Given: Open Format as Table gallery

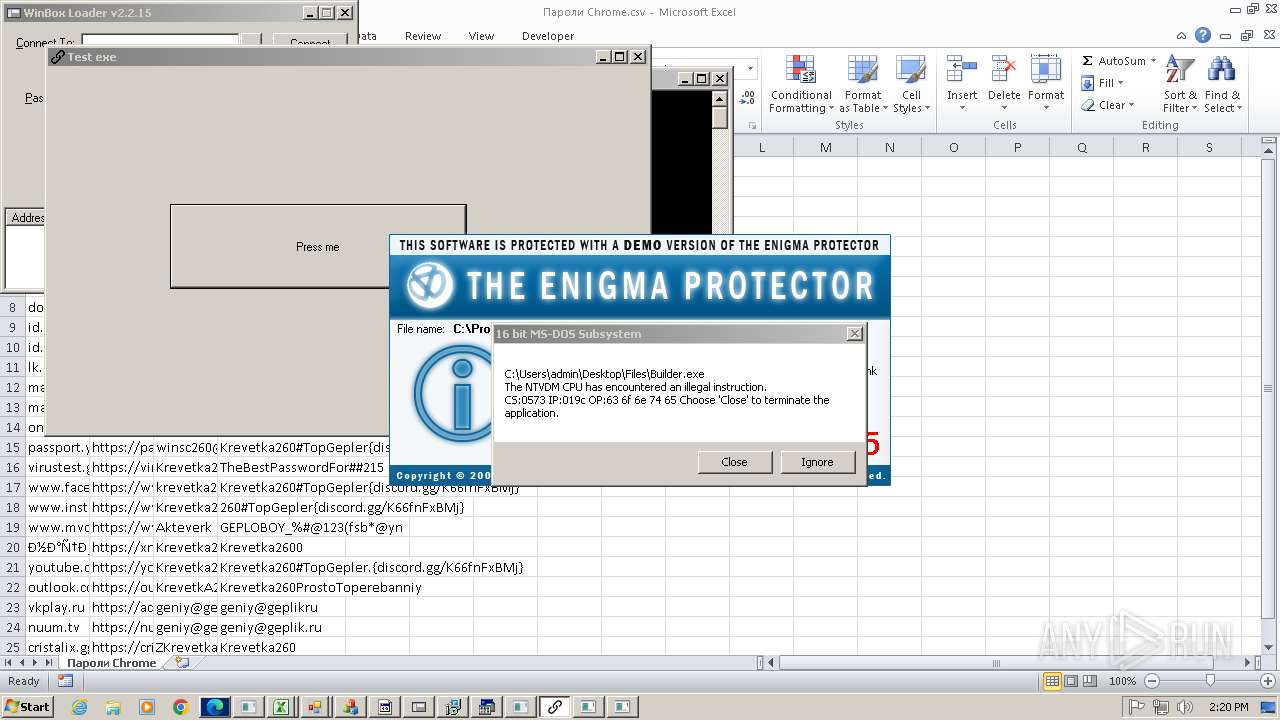Looking at the screenshot, I should pos(862,84).
